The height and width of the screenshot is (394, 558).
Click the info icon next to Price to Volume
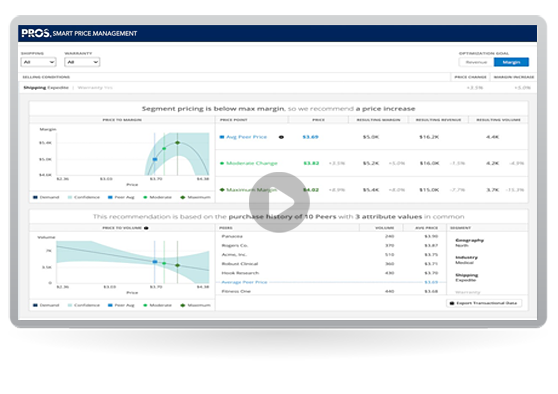pyautogui.click(x=146, y=228)
